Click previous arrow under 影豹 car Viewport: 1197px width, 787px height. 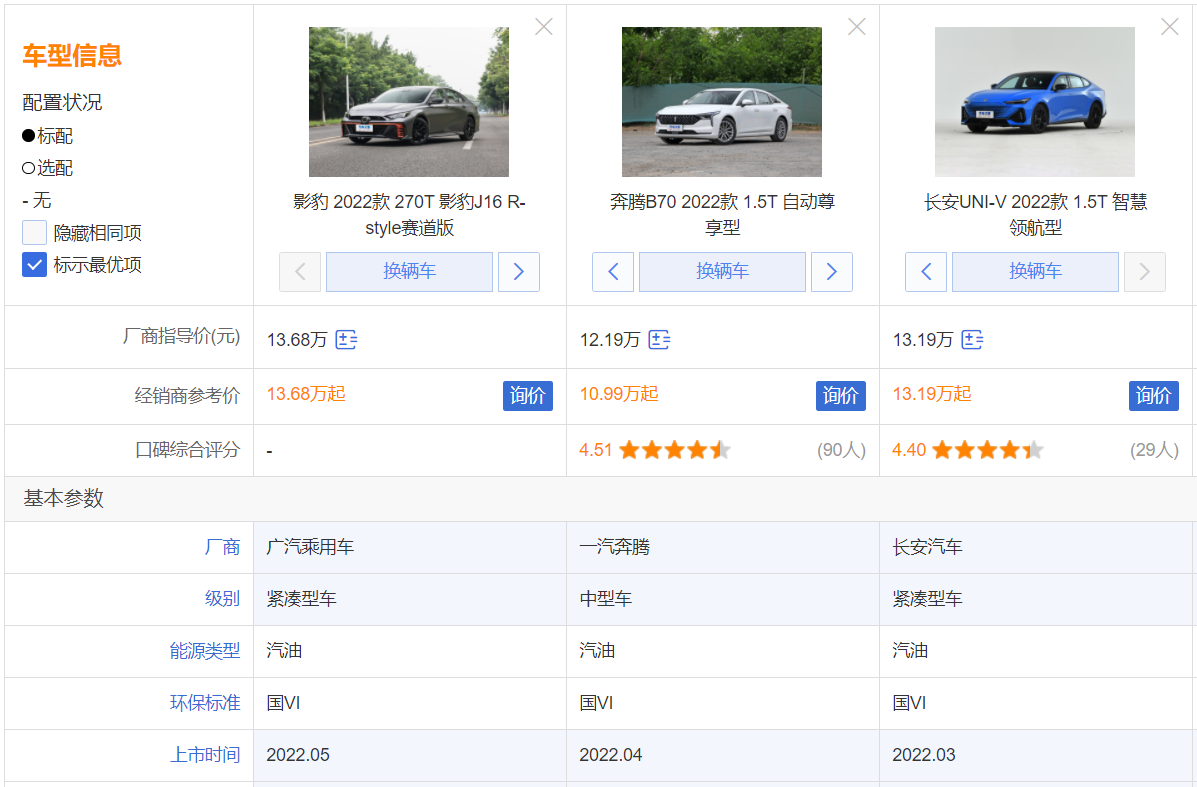tap(300, 272)
